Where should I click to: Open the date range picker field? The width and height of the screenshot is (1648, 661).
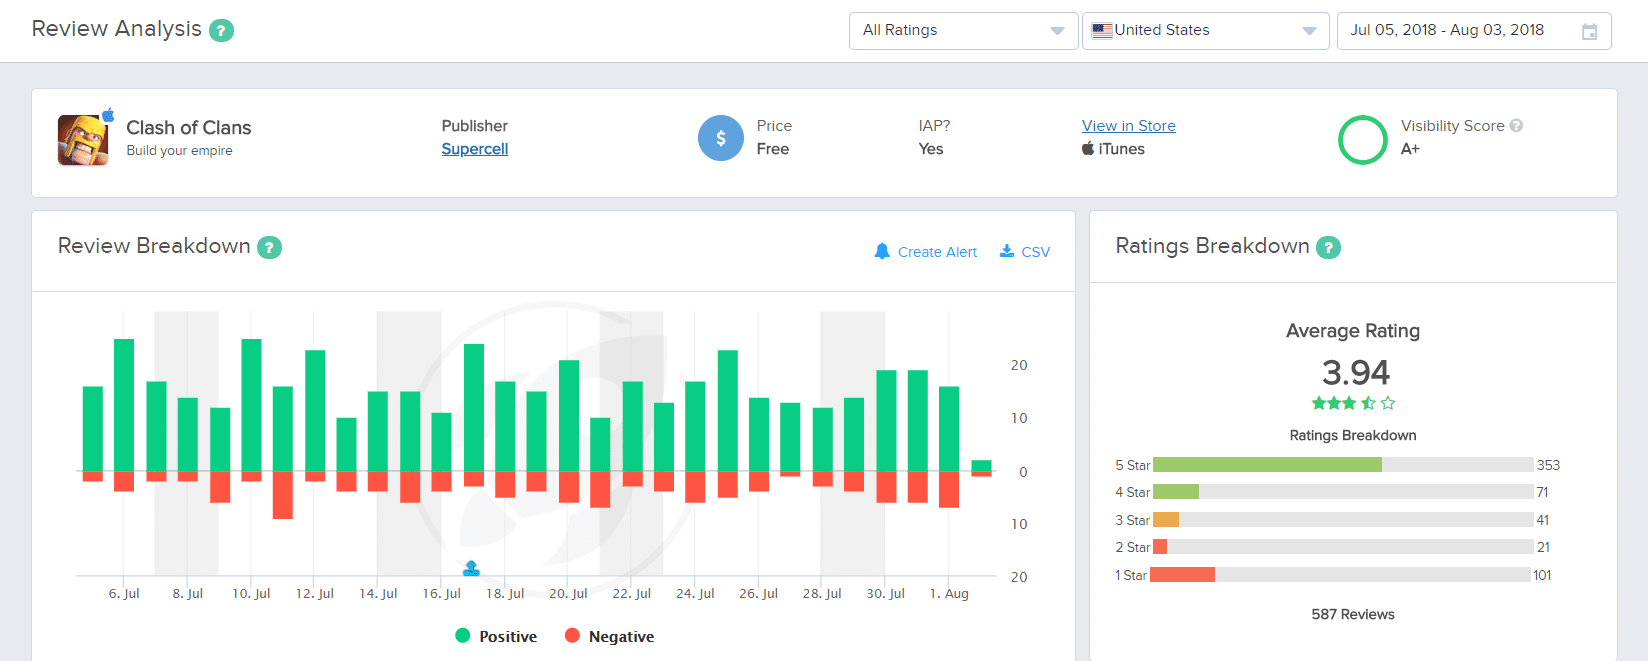pyautogui.click(x=1474, y=31)
